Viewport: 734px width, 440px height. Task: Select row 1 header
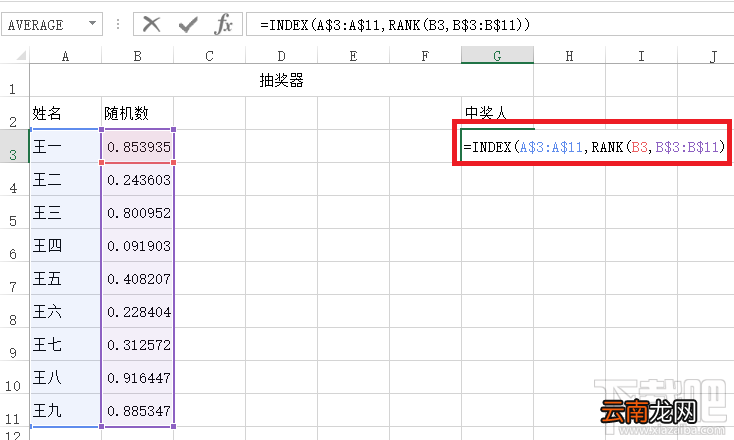pyautogui.click(x=13, y=81)
